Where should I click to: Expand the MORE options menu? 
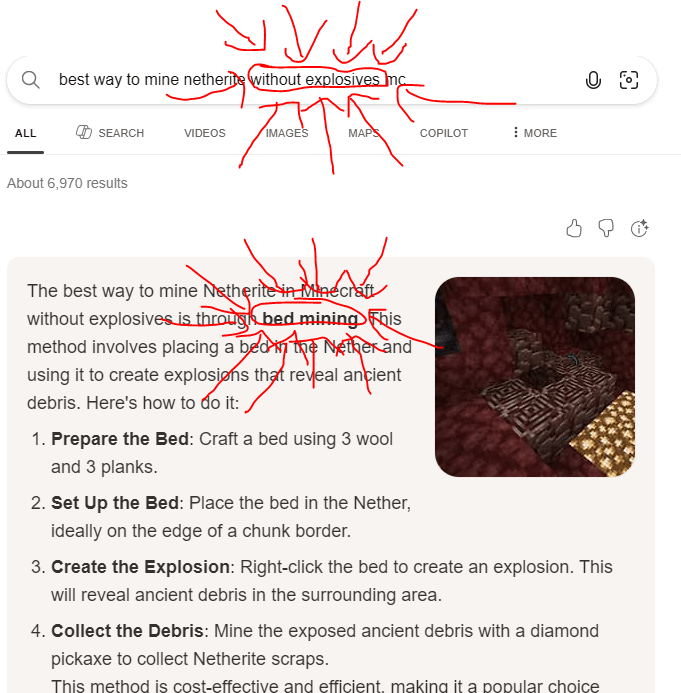535,133
